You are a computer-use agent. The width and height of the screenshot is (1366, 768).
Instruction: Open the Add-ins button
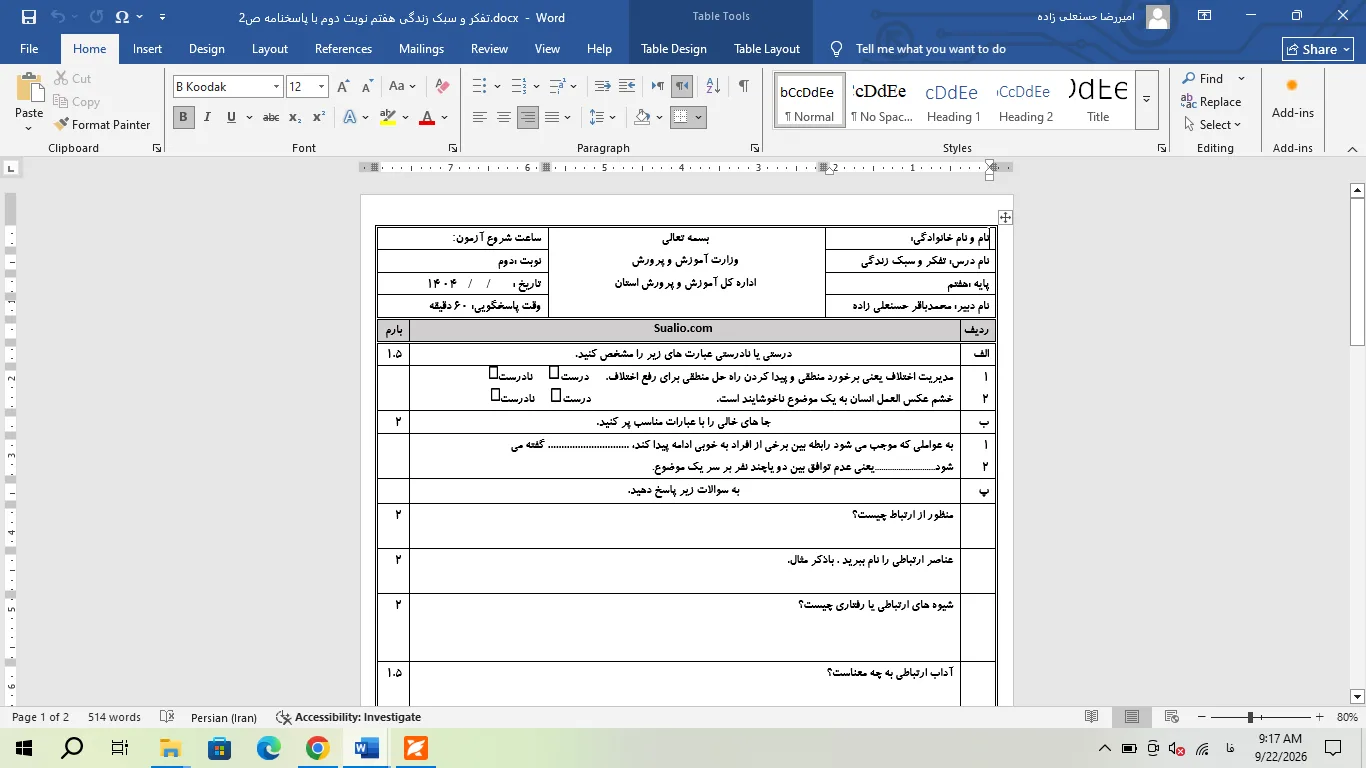point(1292,99)
